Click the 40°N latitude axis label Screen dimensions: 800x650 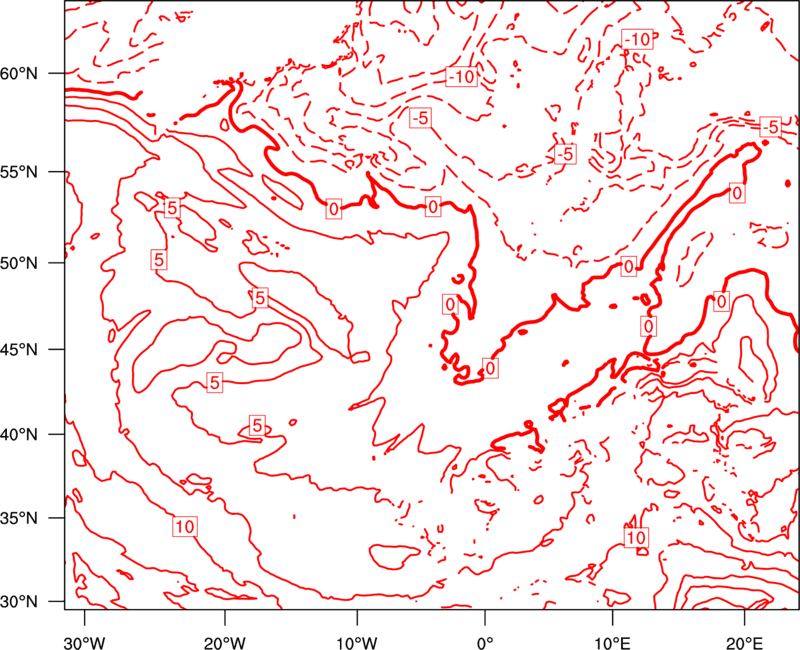(x=19, y=435)
